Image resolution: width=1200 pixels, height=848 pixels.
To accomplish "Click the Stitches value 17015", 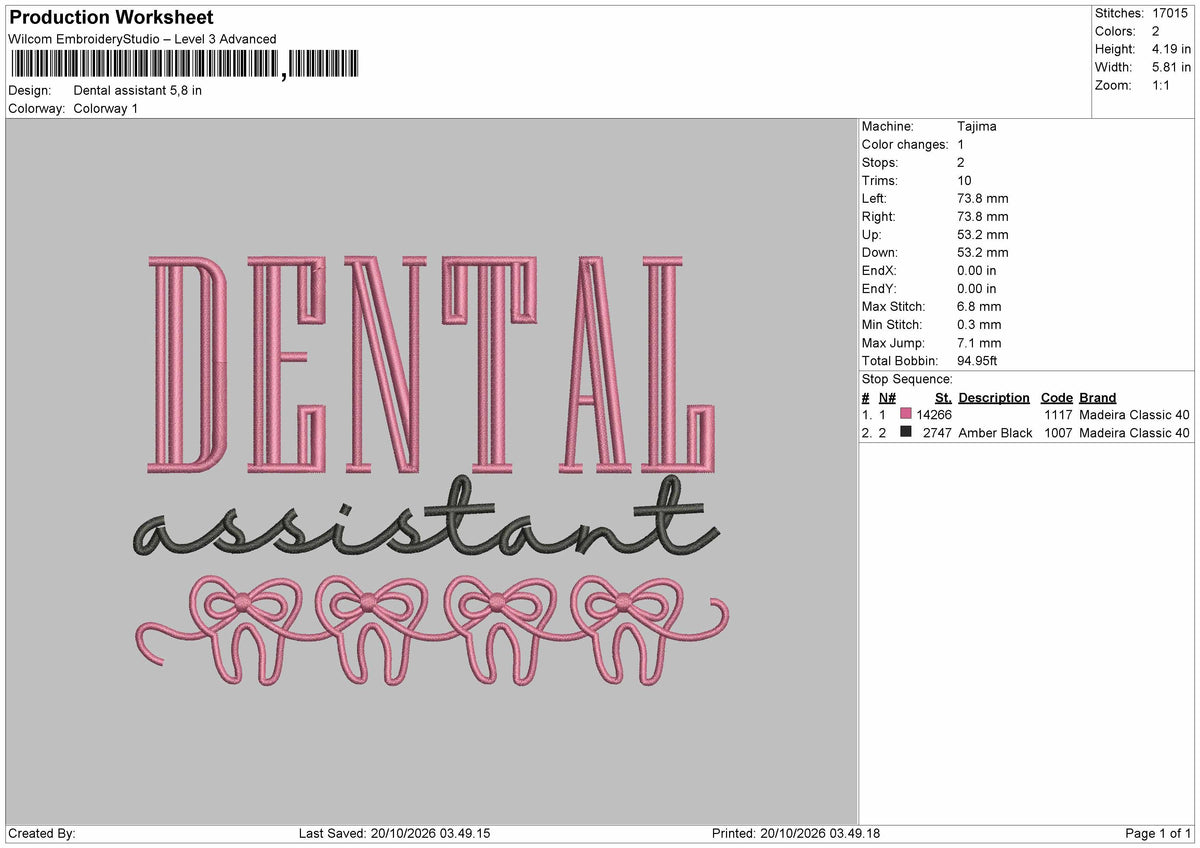I will click(1170, 13).
